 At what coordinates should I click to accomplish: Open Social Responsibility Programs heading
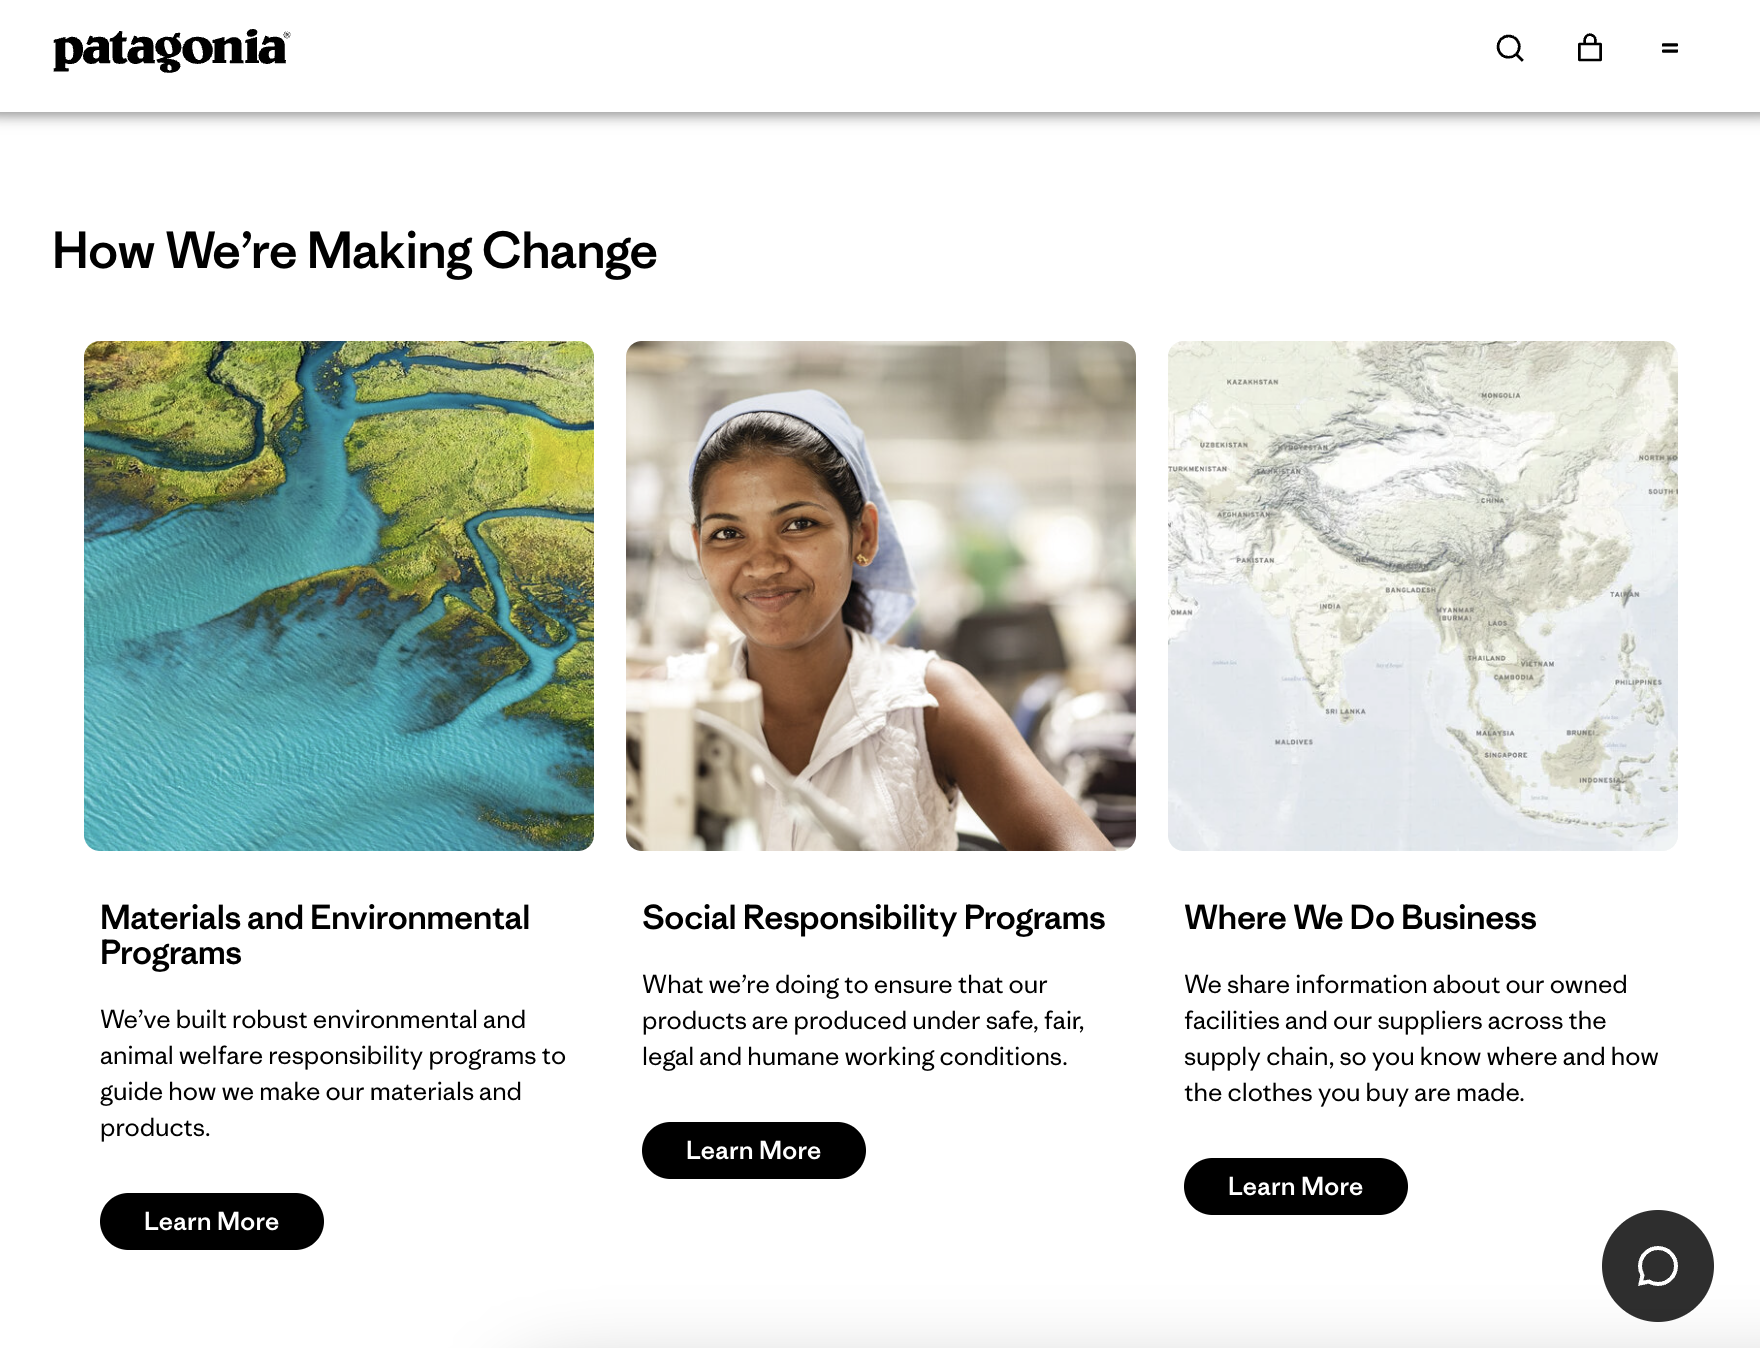[873, 918]
